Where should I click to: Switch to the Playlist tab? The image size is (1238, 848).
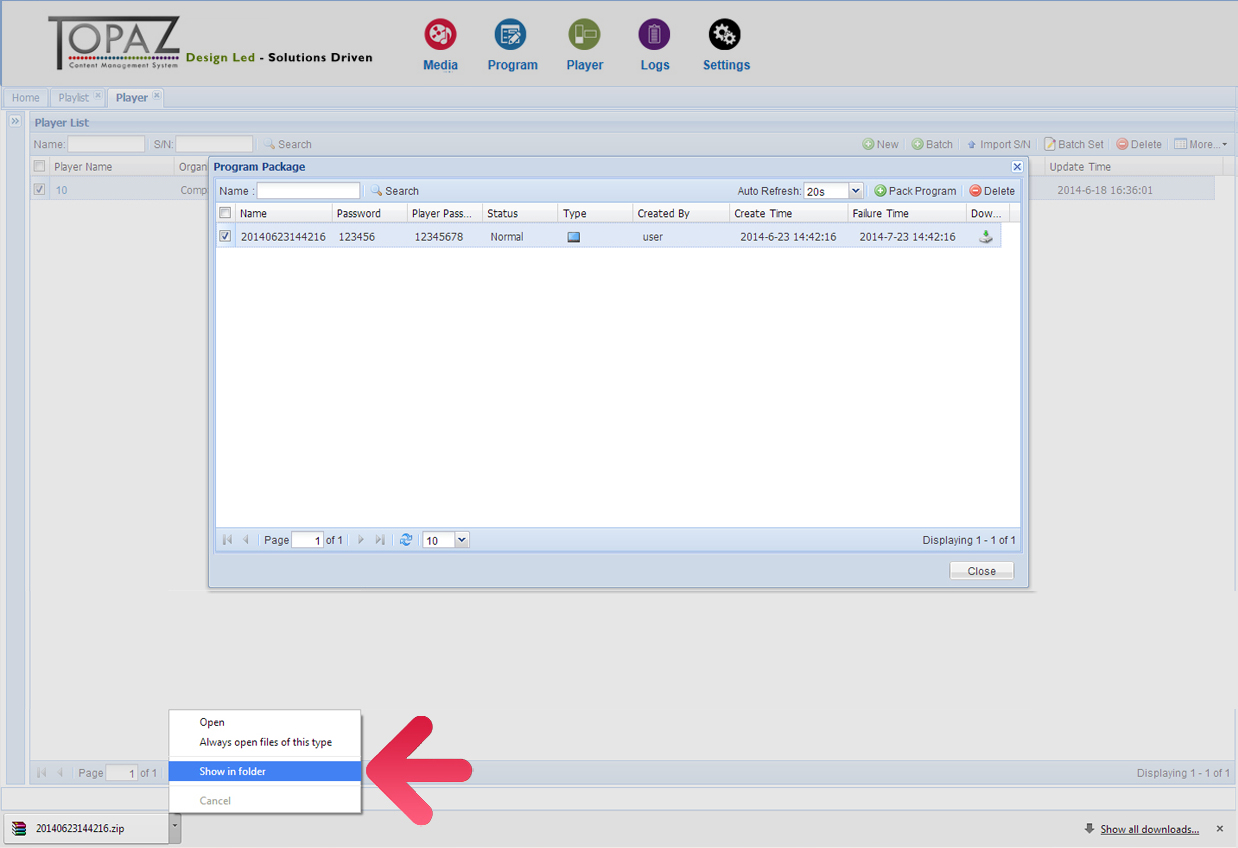pyautogui.click(x=73, y=98)
